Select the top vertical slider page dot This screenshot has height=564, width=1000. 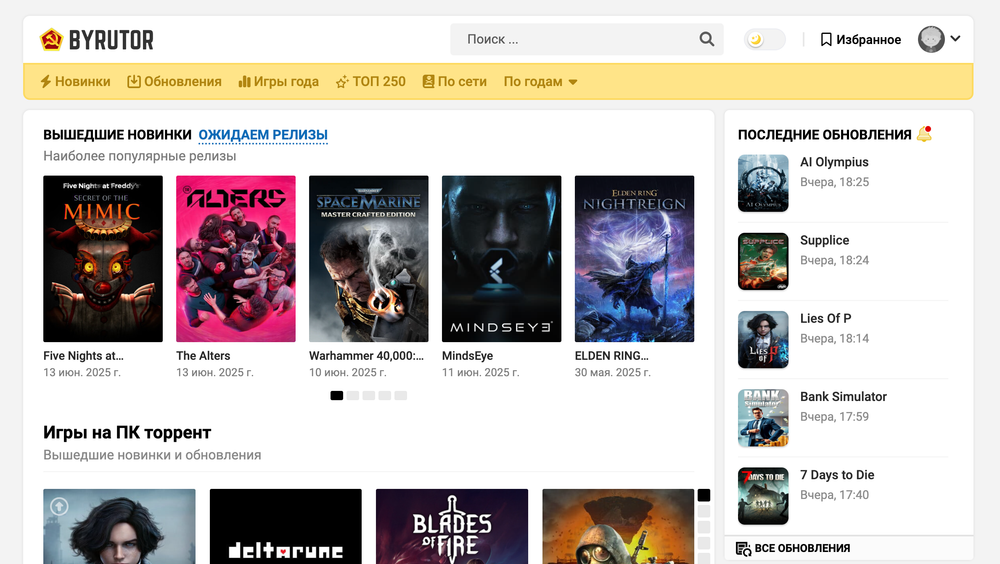pyautogui.click(x=704, y=495)
